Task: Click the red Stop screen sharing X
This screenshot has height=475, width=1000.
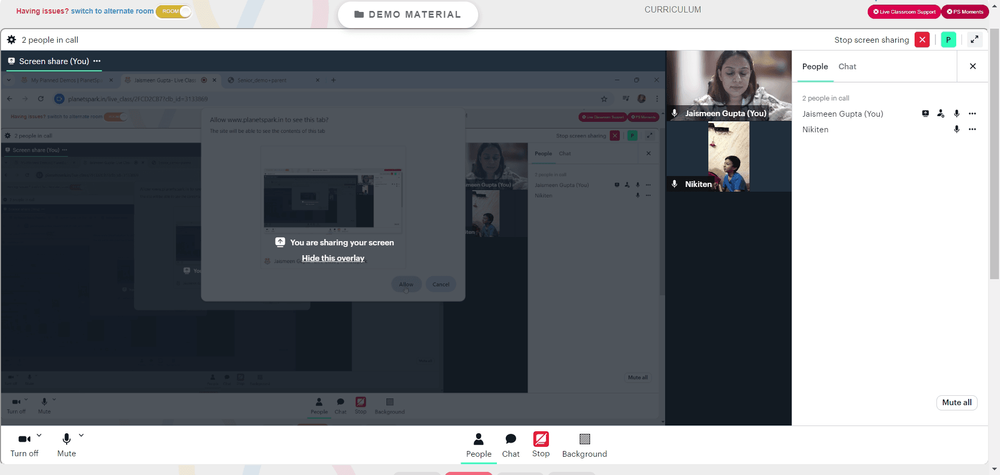Action: pyautogui.click(x=922, y=40)
